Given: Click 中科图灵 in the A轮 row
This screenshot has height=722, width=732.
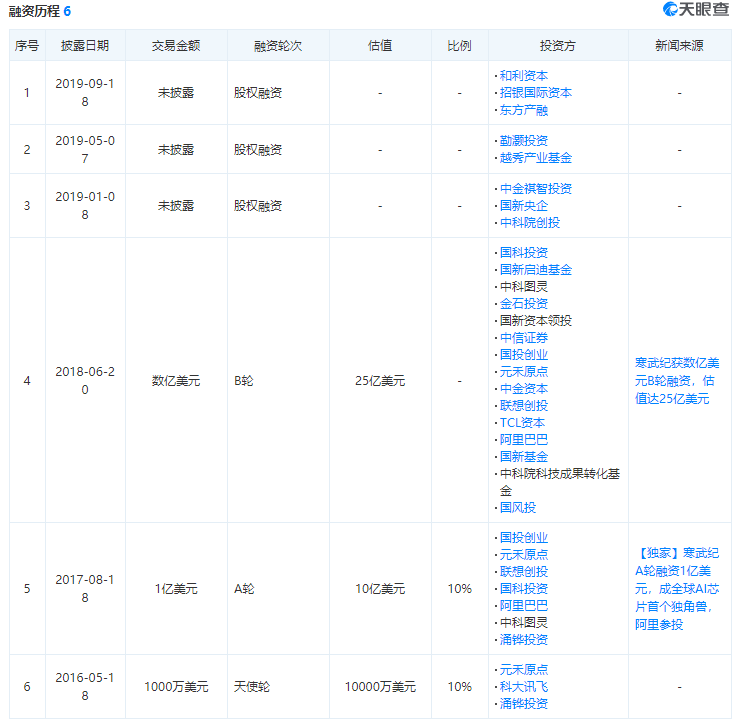Looking at the screenshot, I should pos(523,622).
